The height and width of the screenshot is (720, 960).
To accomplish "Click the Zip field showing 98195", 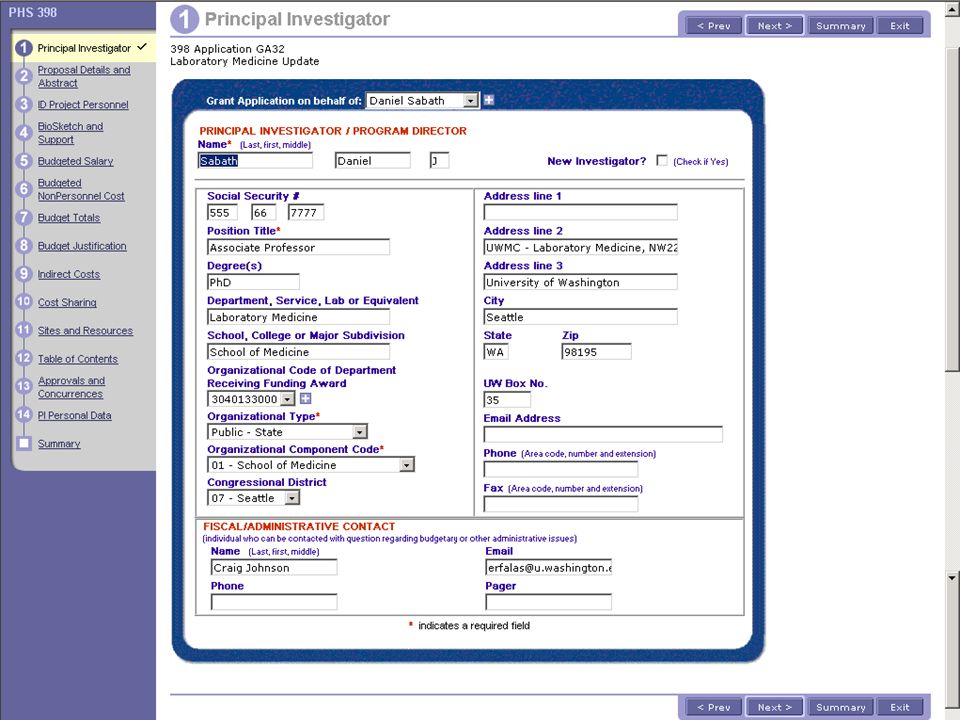I will click(596, 352).
